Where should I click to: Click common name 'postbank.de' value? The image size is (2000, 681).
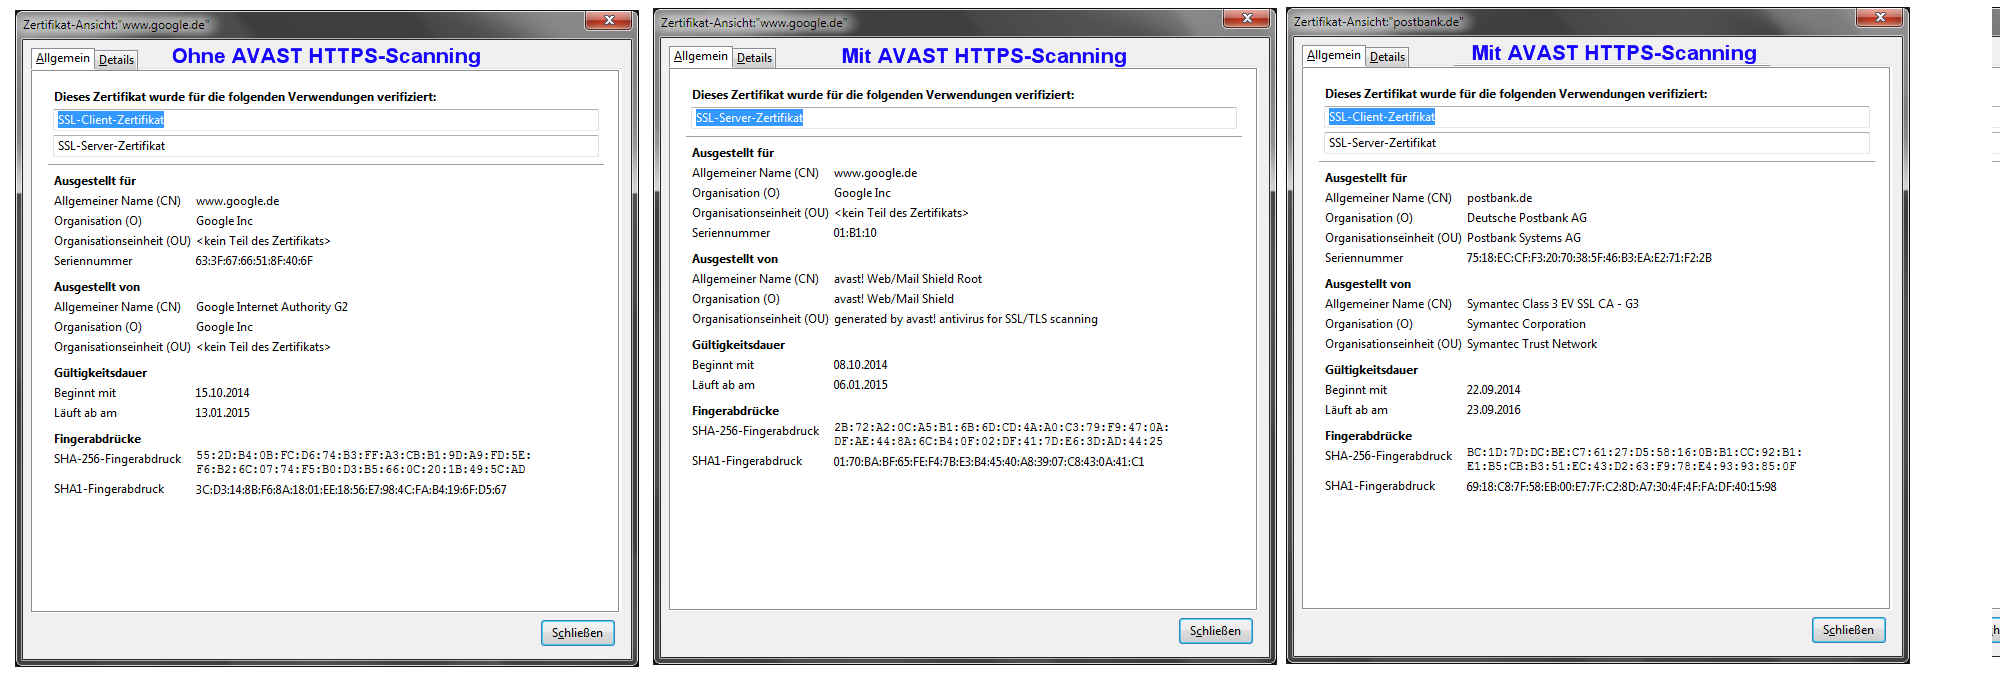(x=1499, y=198)
